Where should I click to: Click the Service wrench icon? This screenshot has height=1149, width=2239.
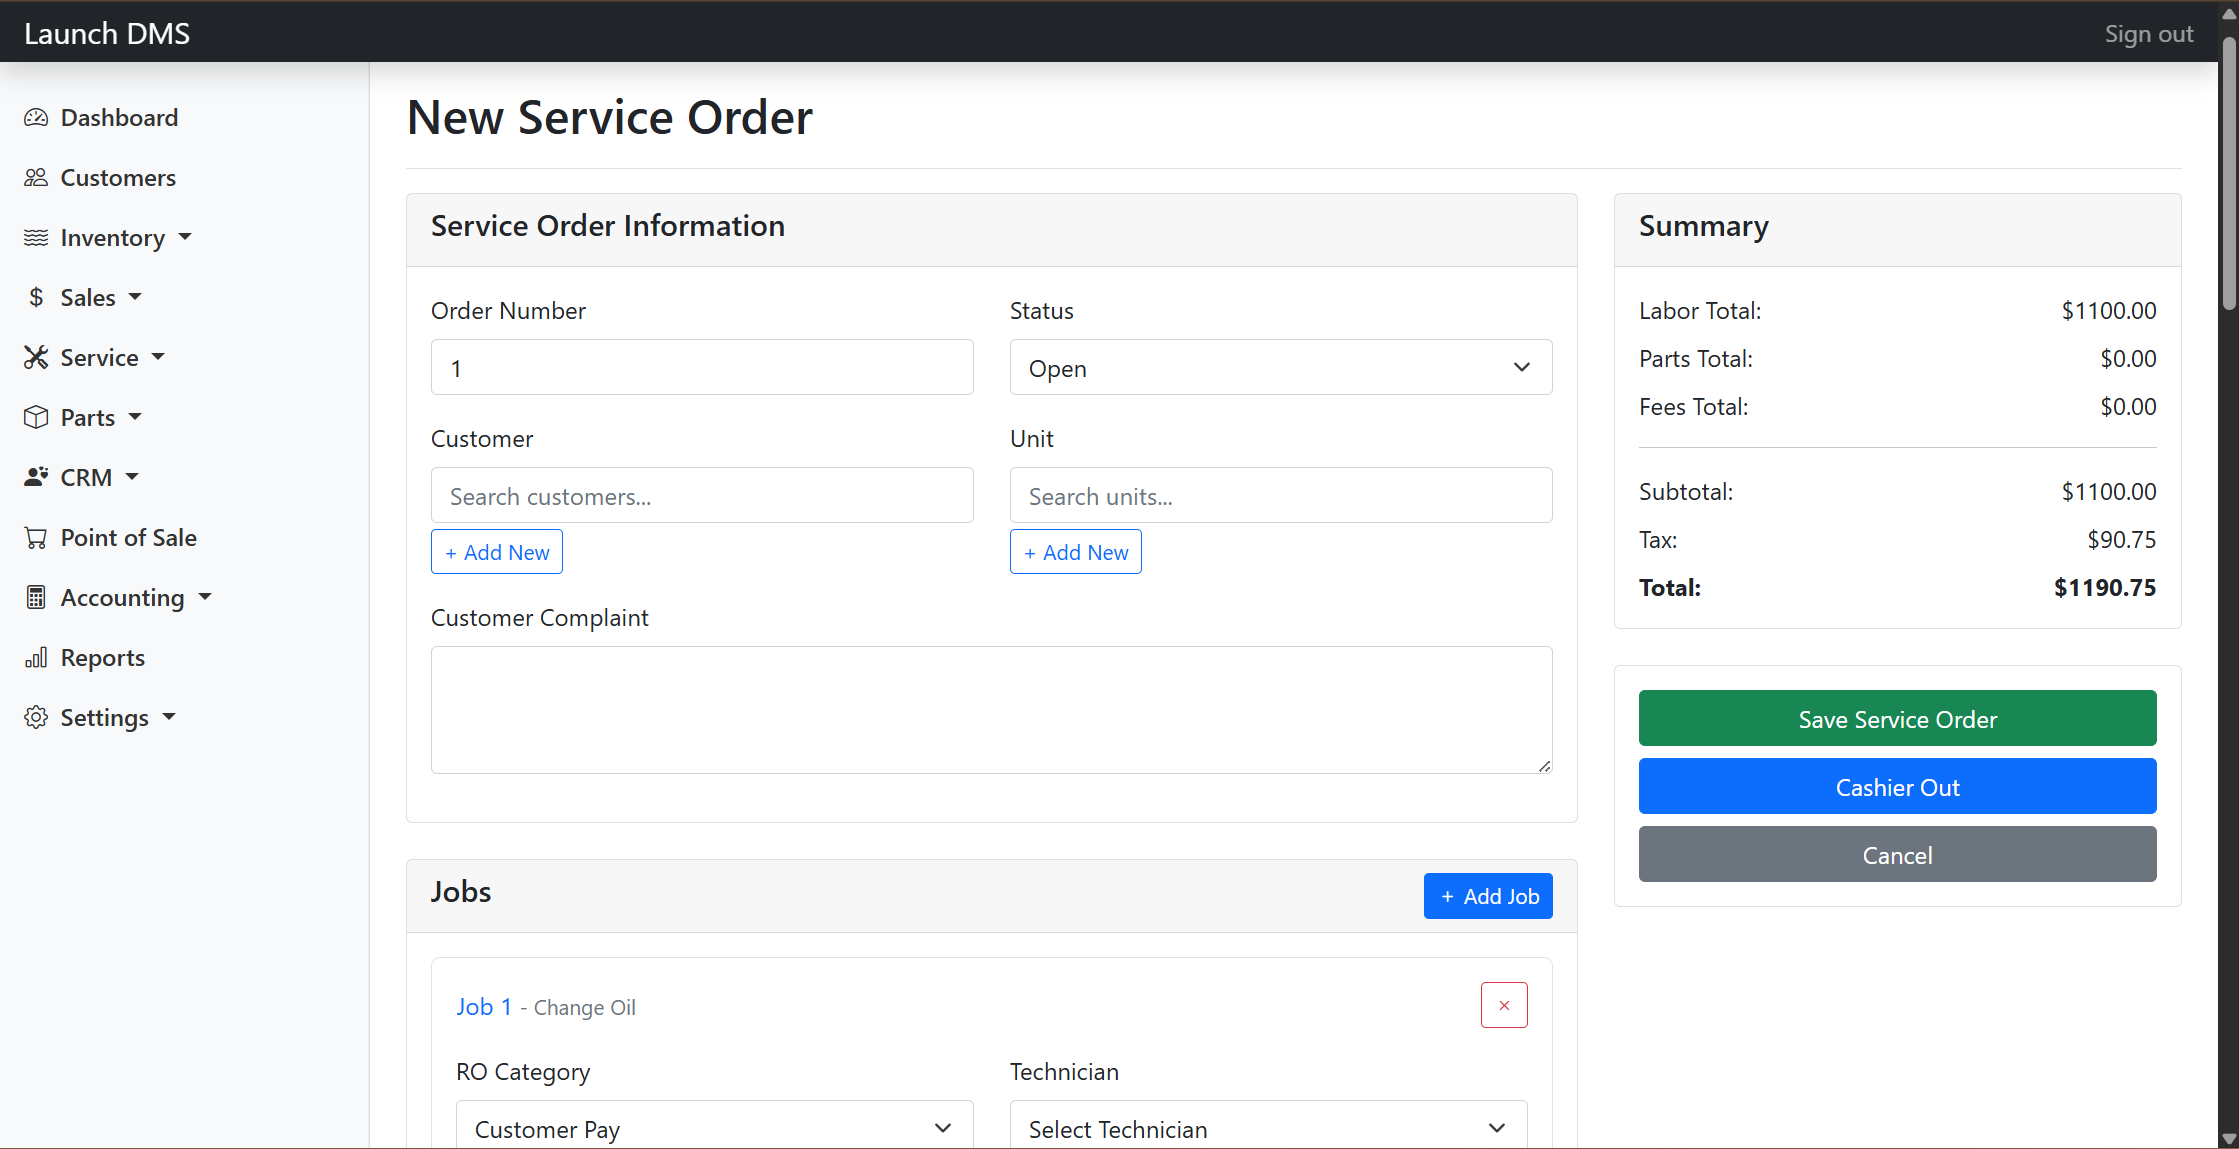[x=36, y=357]
